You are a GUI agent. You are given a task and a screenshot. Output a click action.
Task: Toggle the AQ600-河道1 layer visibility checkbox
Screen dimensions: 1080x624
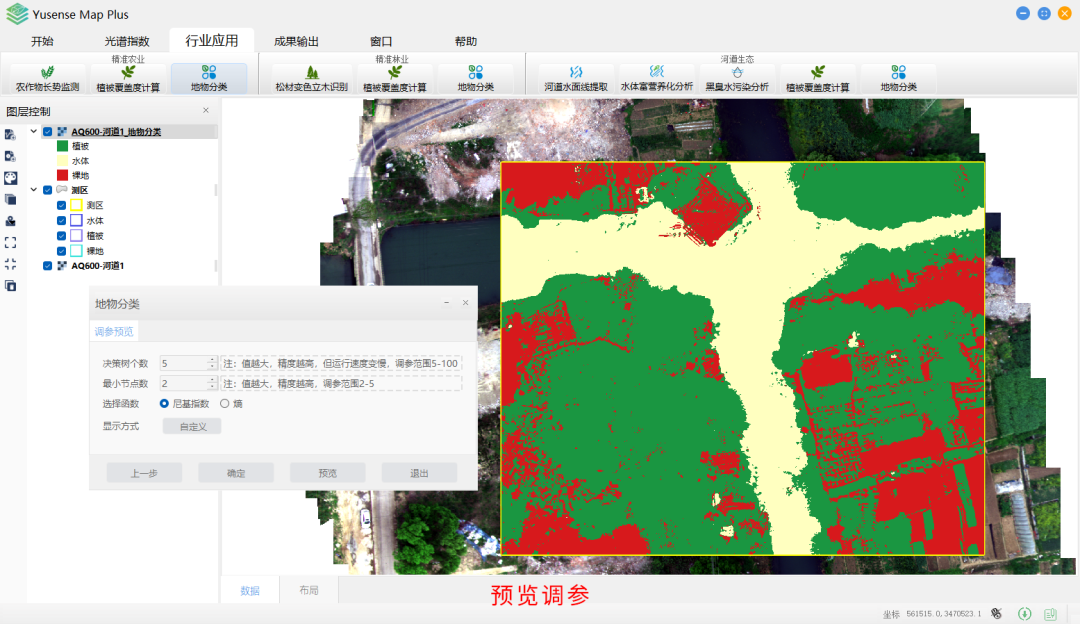coord(48,266)
